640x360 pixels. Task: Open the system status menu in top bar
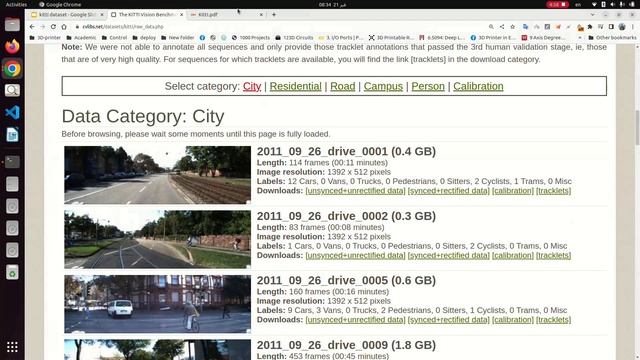612,4
